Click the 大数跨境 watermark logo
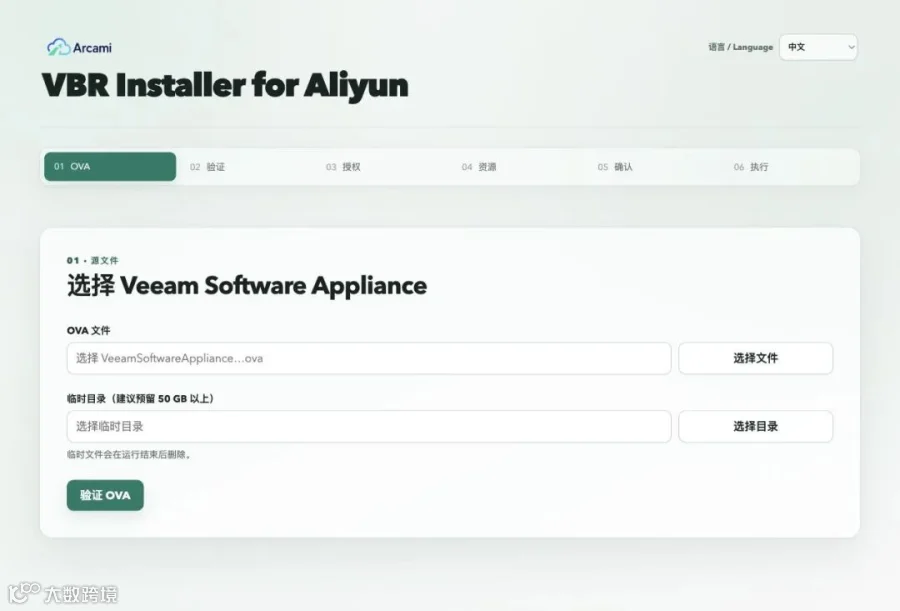This screenshot has width=900, height=611. click(63, 593)
